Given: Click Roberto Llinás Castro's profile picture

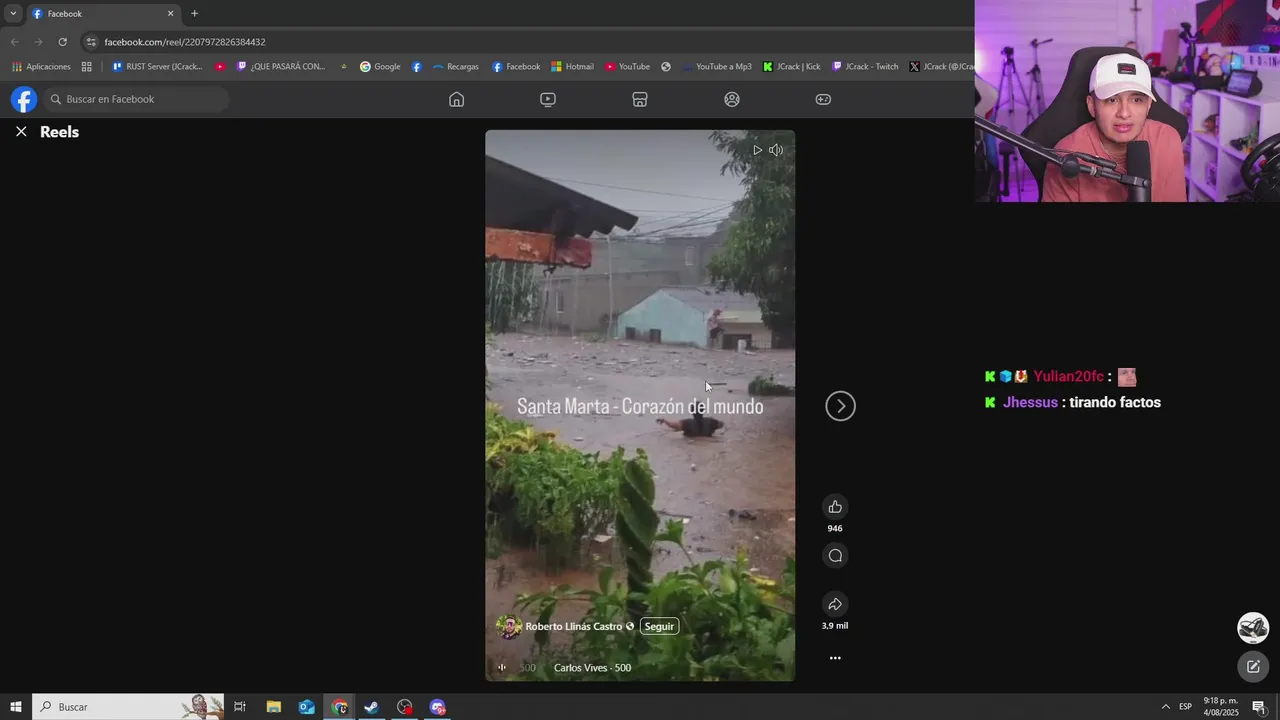Looking at the screenshot, I should coord(509,627).
